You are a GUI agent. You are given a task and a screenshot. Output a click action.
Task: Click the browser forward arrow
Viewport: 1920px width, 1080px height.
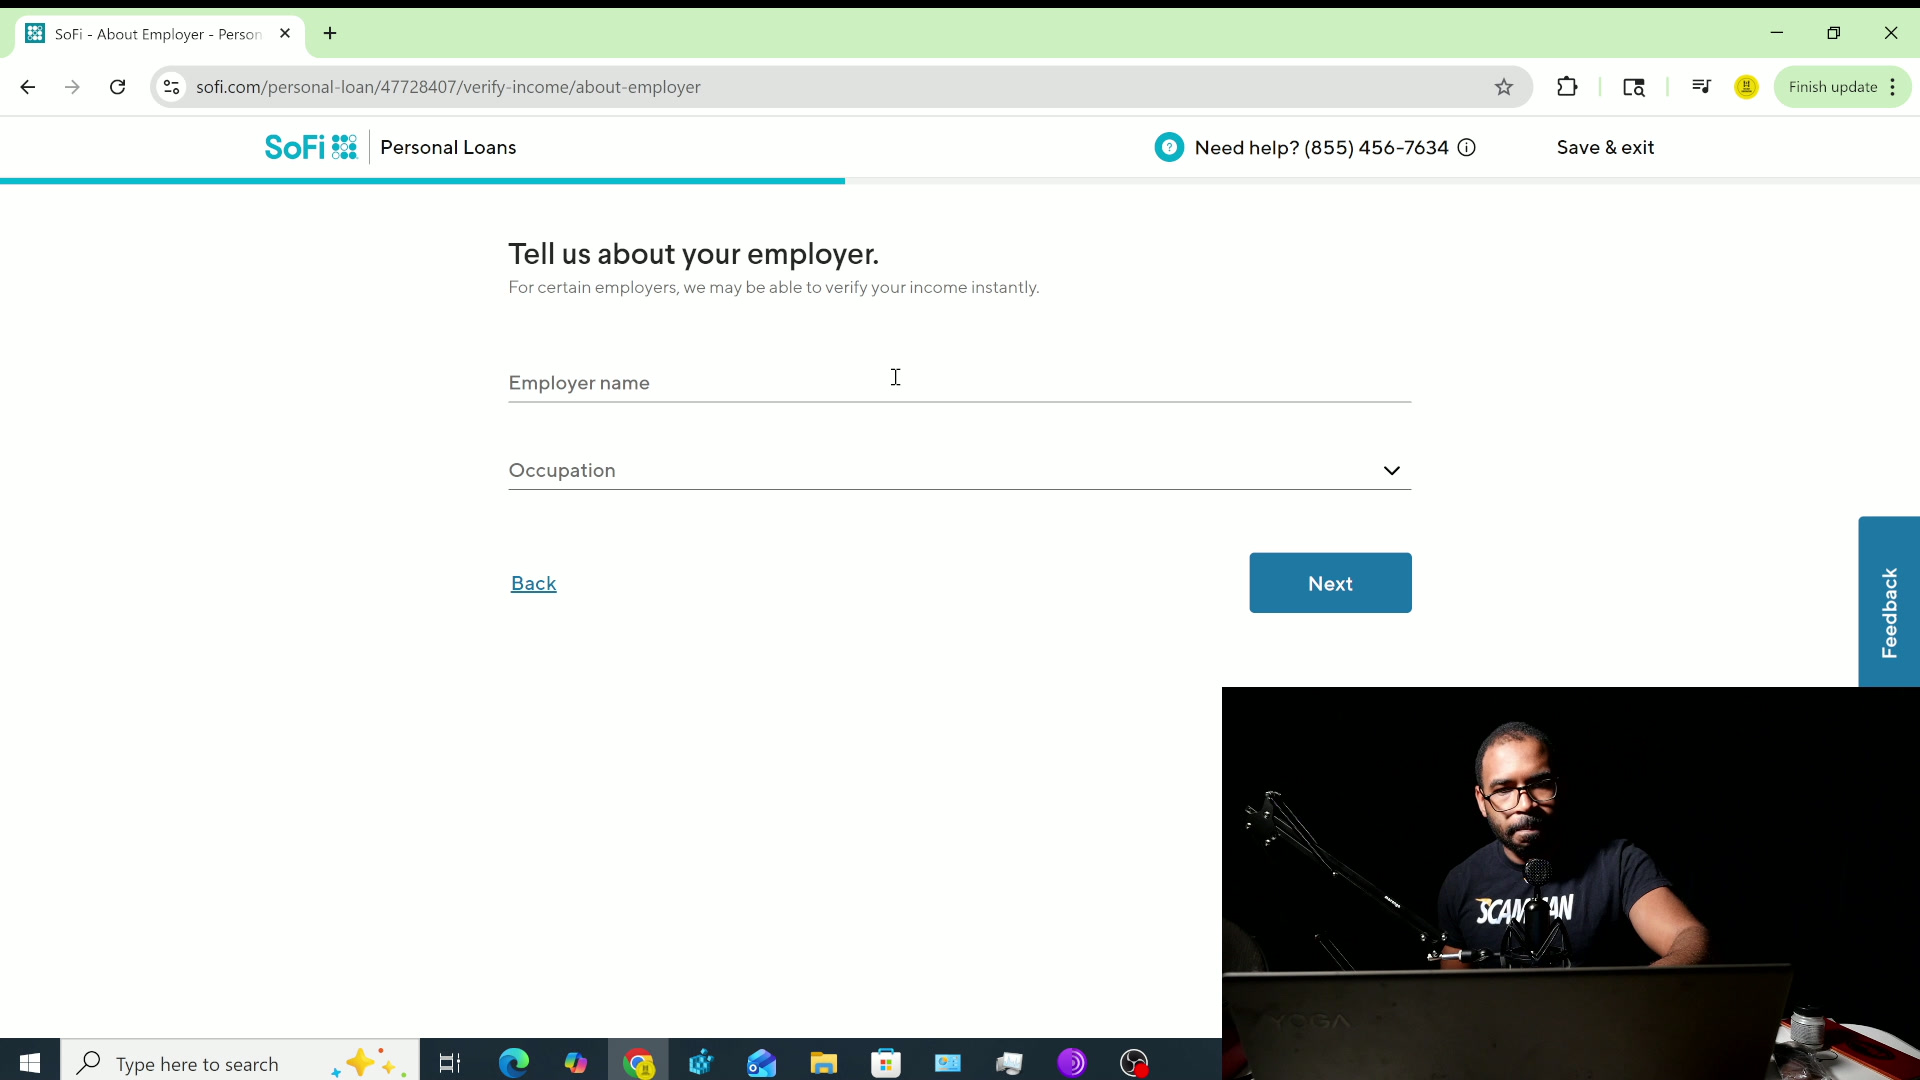pyautogui.click(x=72, y=87)
